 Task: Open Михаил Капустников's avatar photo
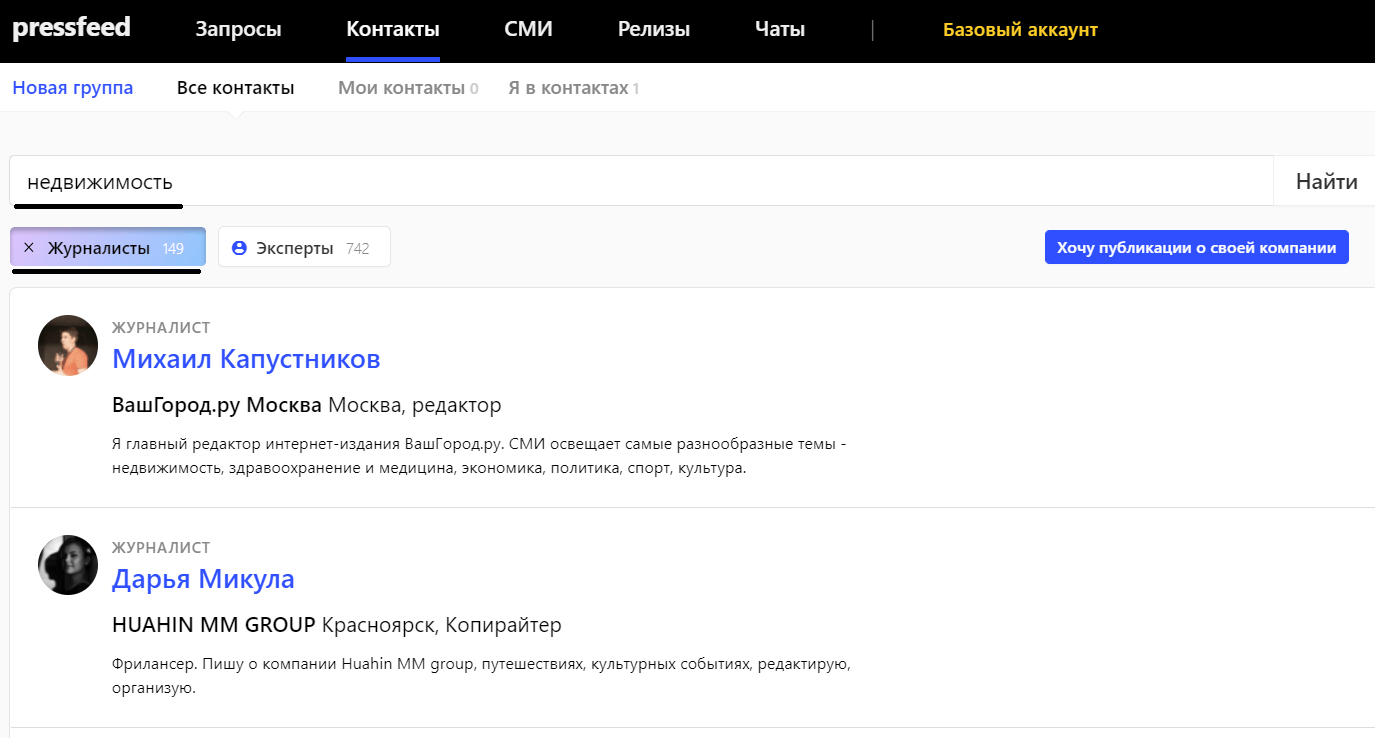click(68, 345)
